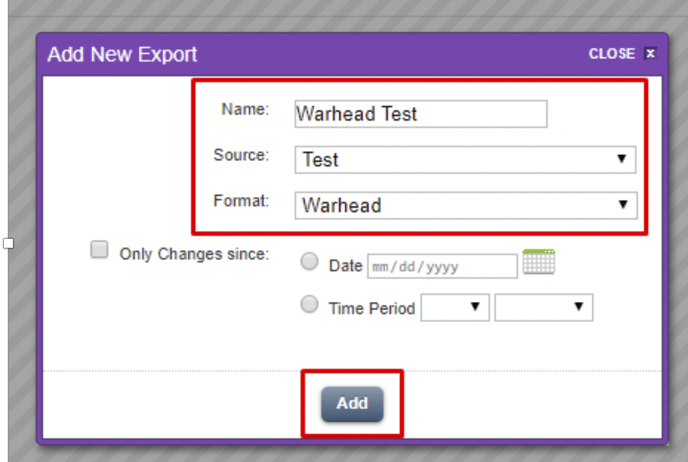Open the calendar date picker icon
Screen dimensions: 688x462
pyautogui.click(x=539, y=262)
